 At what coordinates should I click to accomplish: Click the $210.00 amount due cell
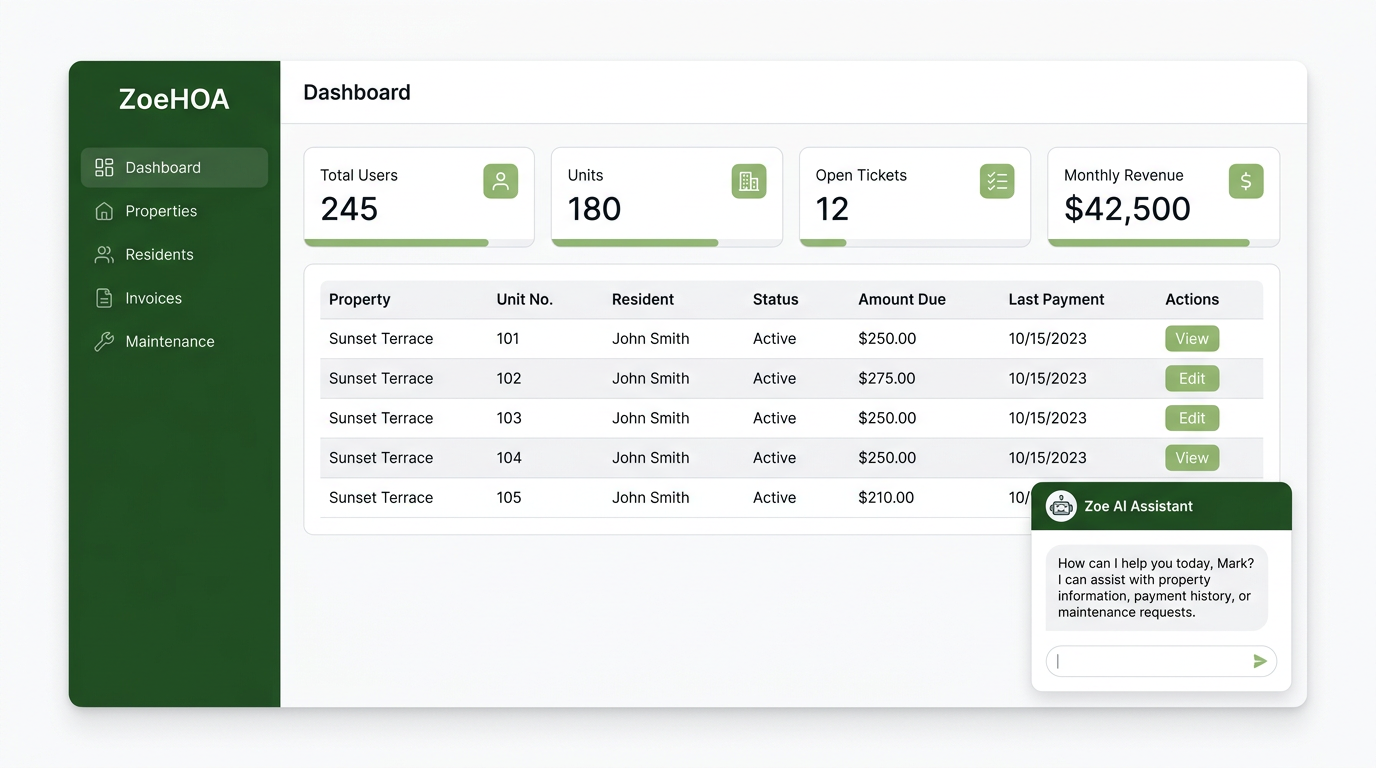pyautogui.click(x=886, y=498)
